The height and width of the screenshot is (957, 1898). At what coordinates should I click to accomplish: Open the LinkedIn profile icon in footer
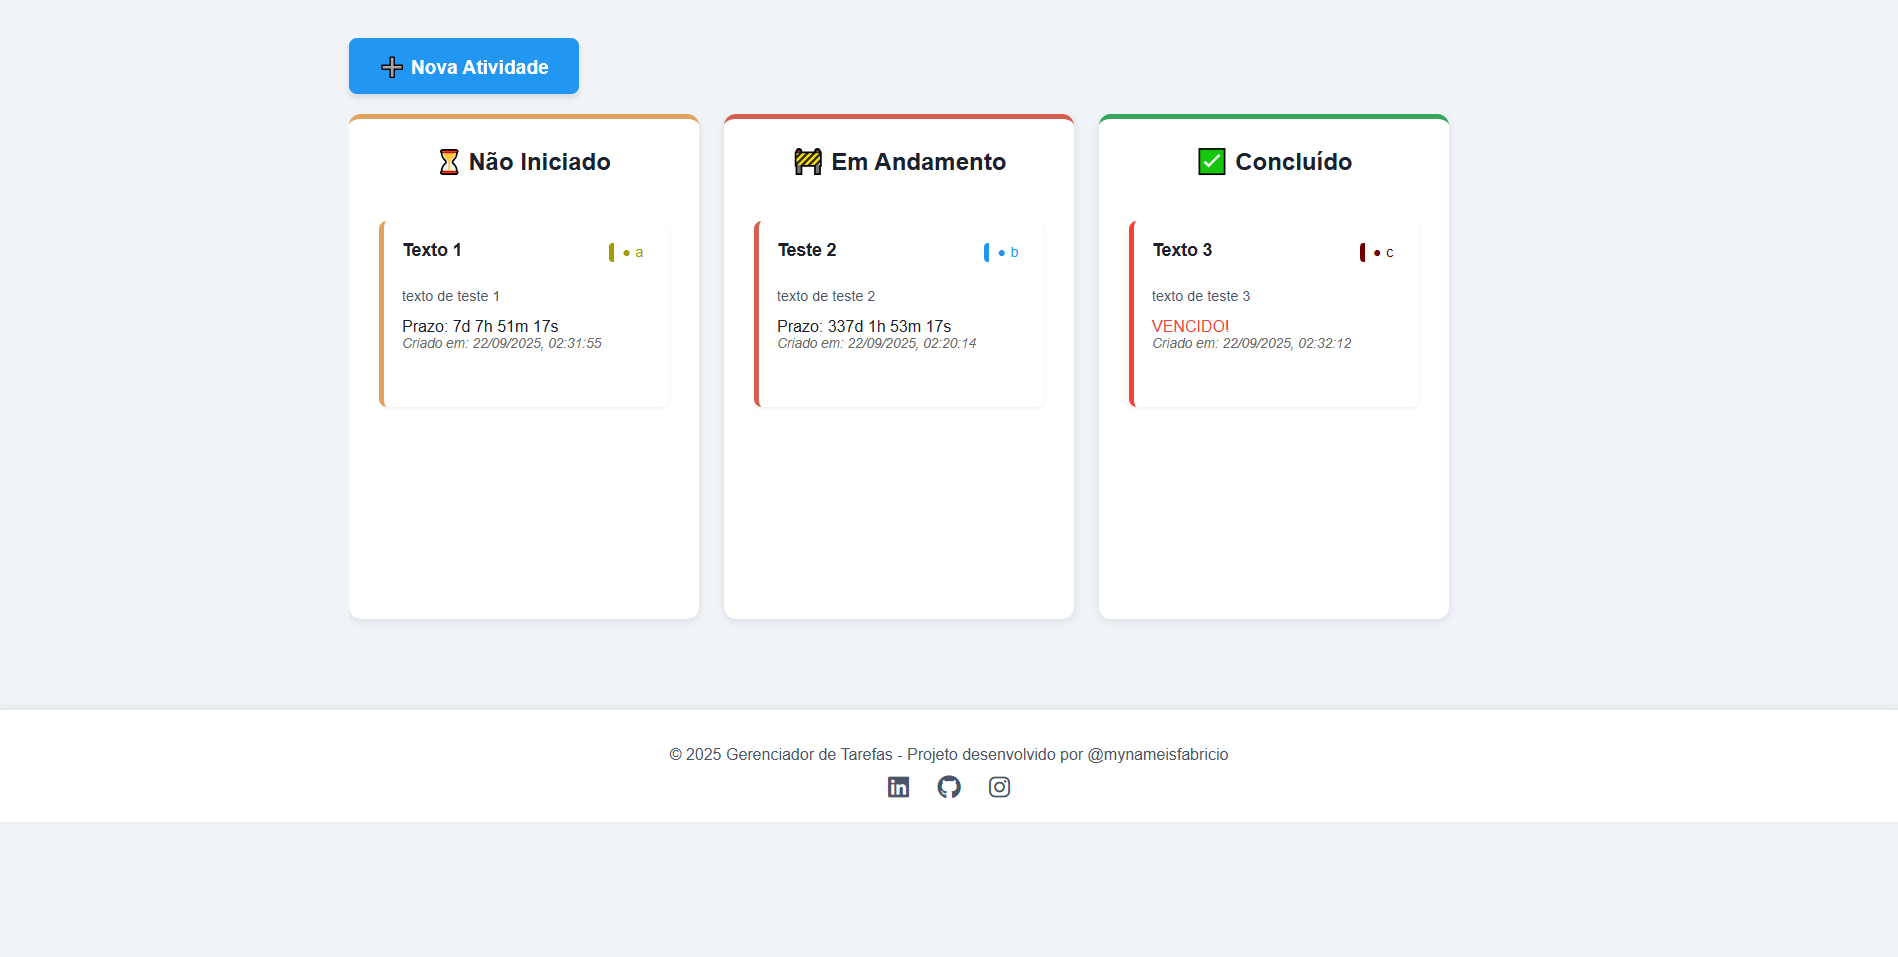pyautogui.click(x=898, y=787)
